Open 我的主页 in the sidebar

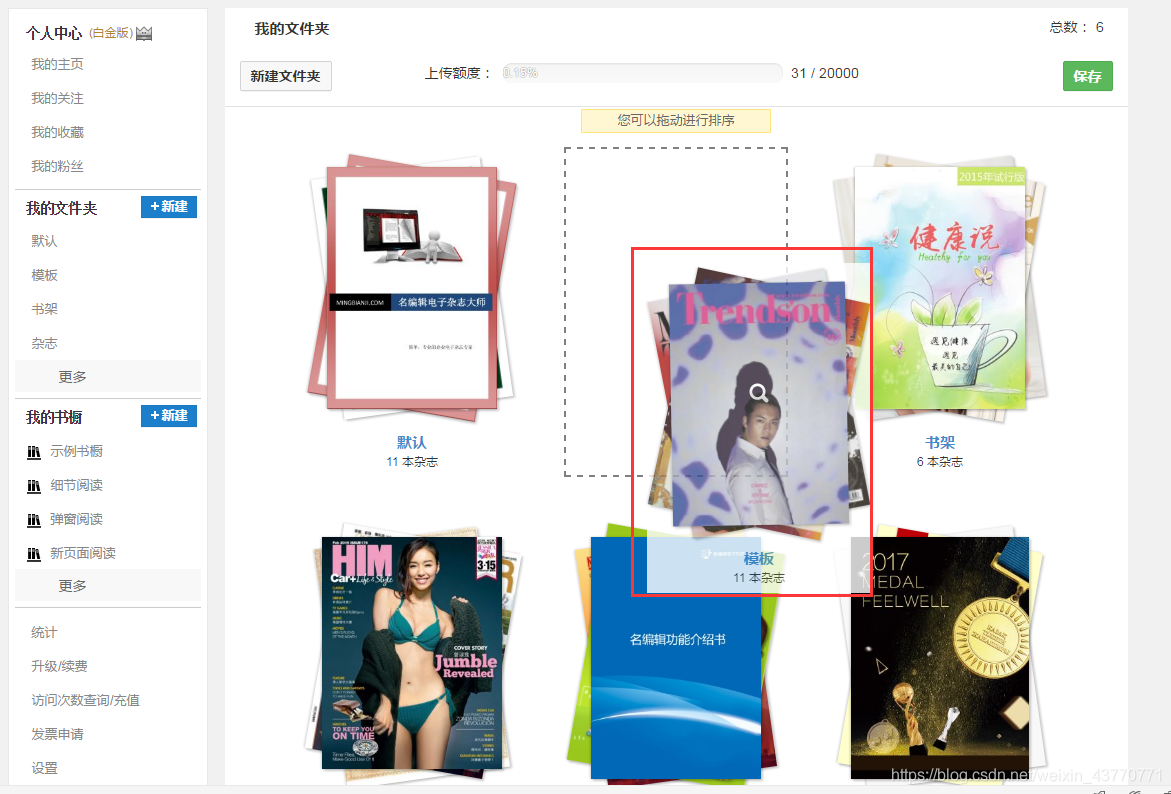click(58, 64)
